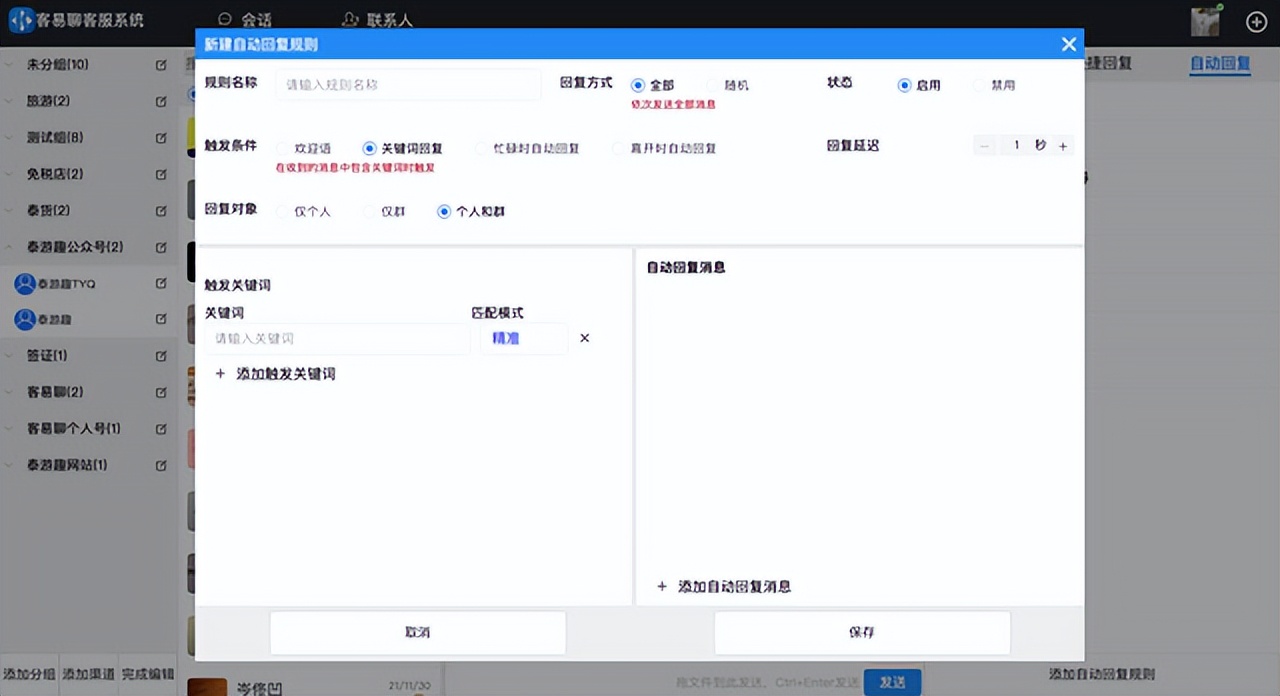
Task: Open the 匹配模式 dropdown showing 精准
Action: point(523,338)
